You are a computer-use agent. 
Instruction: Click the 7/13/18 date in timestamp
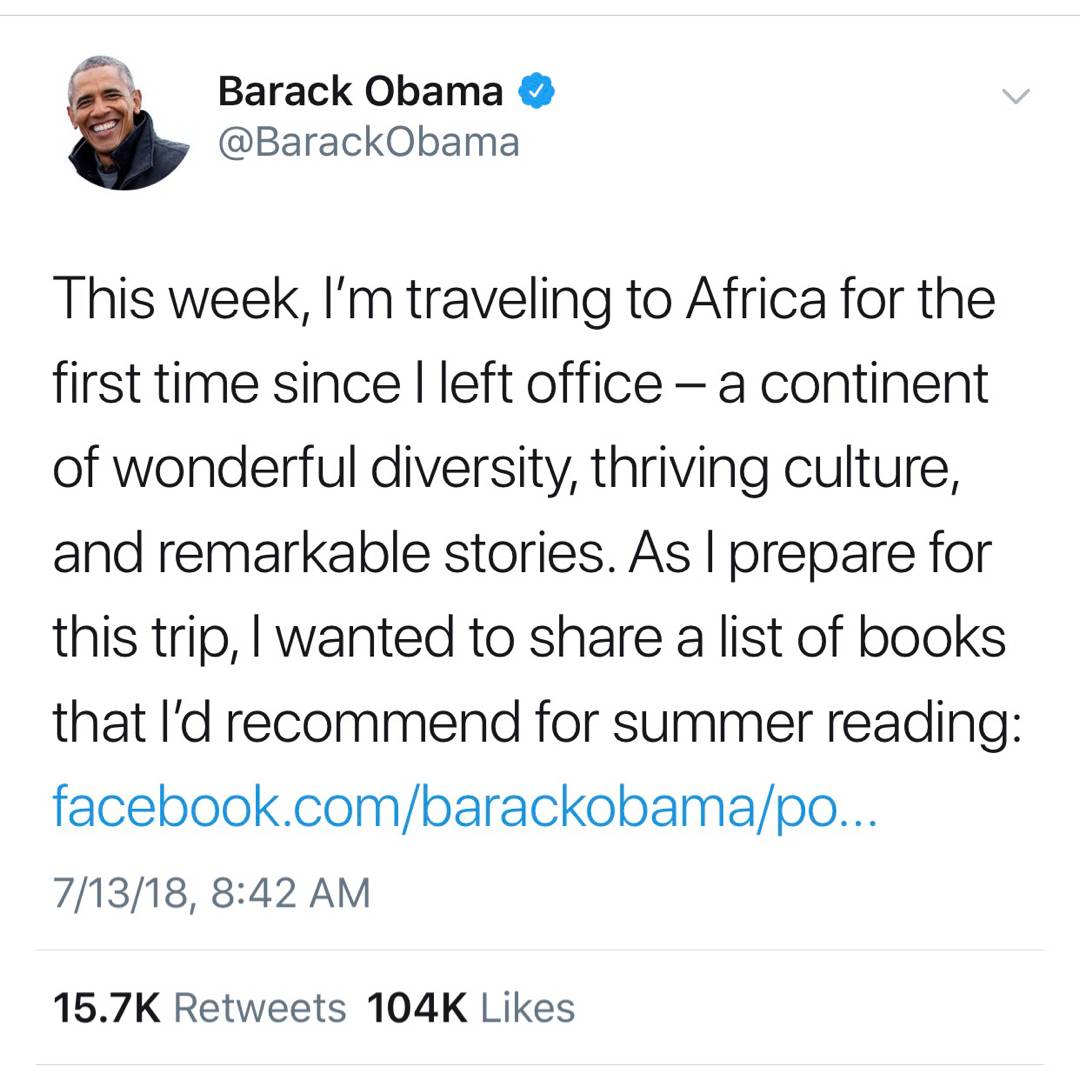click(119, 892)
